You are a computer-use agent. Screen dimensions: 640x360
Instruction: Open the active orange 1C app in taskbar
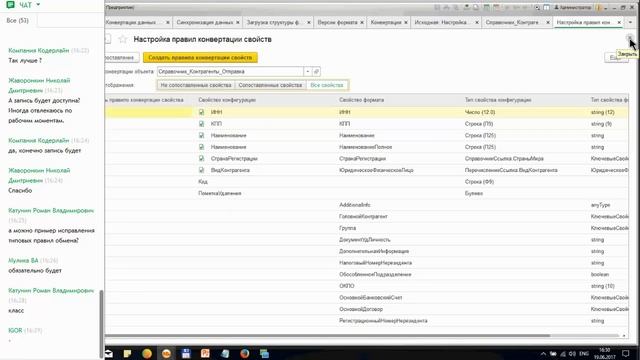coord(166,353)
